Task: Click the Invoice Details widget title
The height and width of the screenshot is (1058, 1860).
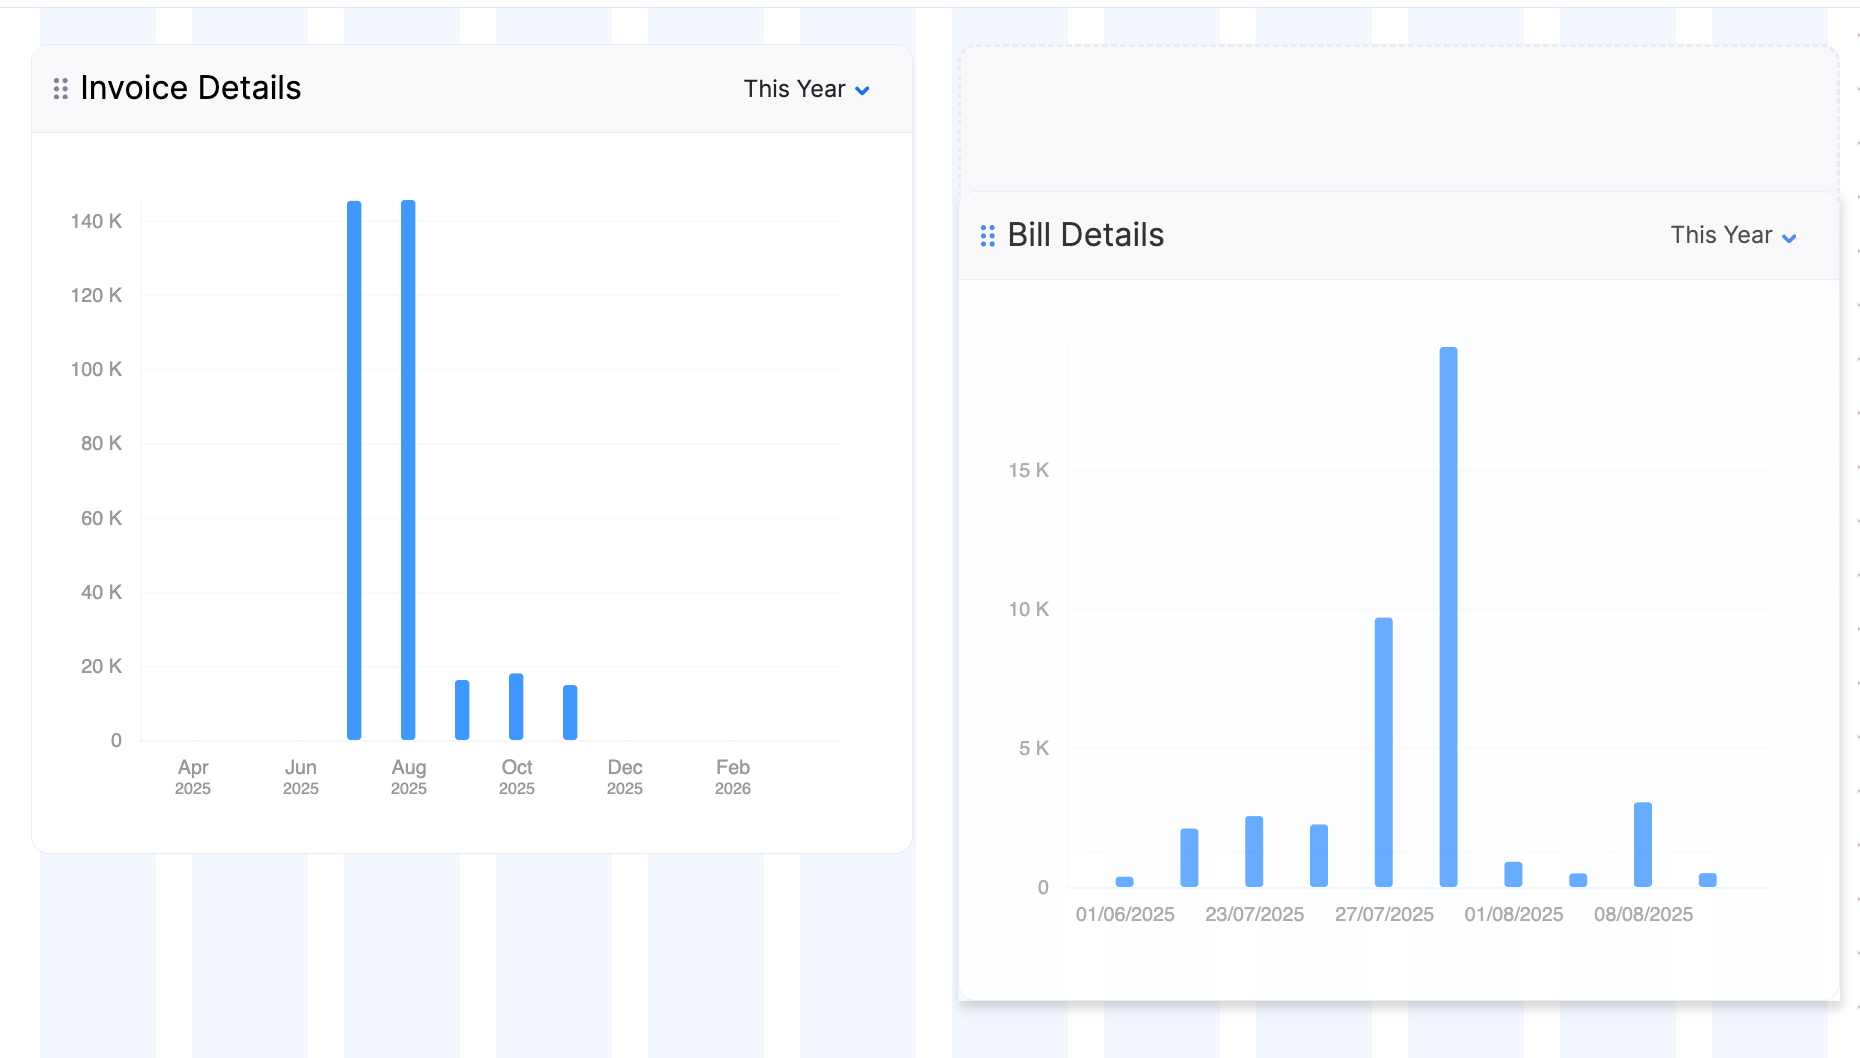Action: pos(190,89)
